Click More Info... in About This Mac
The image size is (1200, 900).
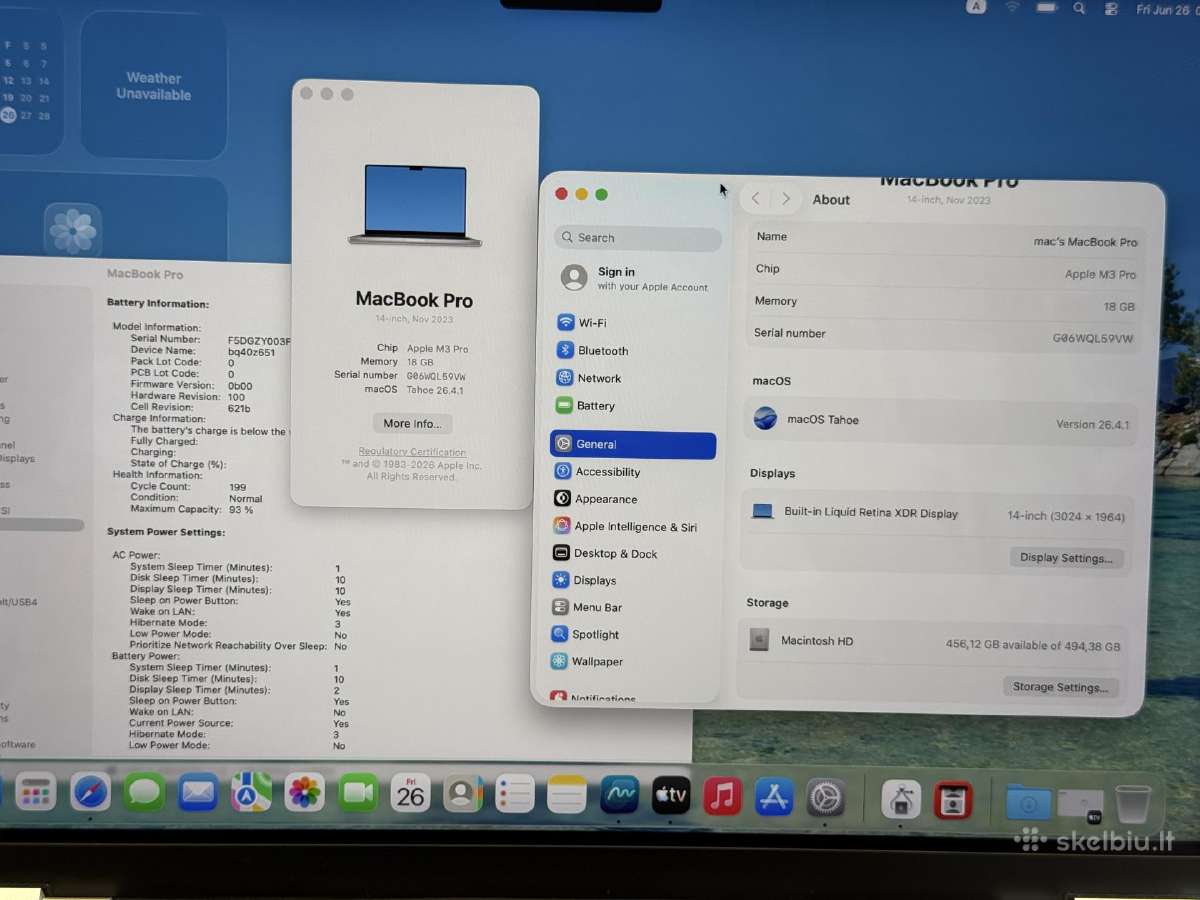[412, 424]
